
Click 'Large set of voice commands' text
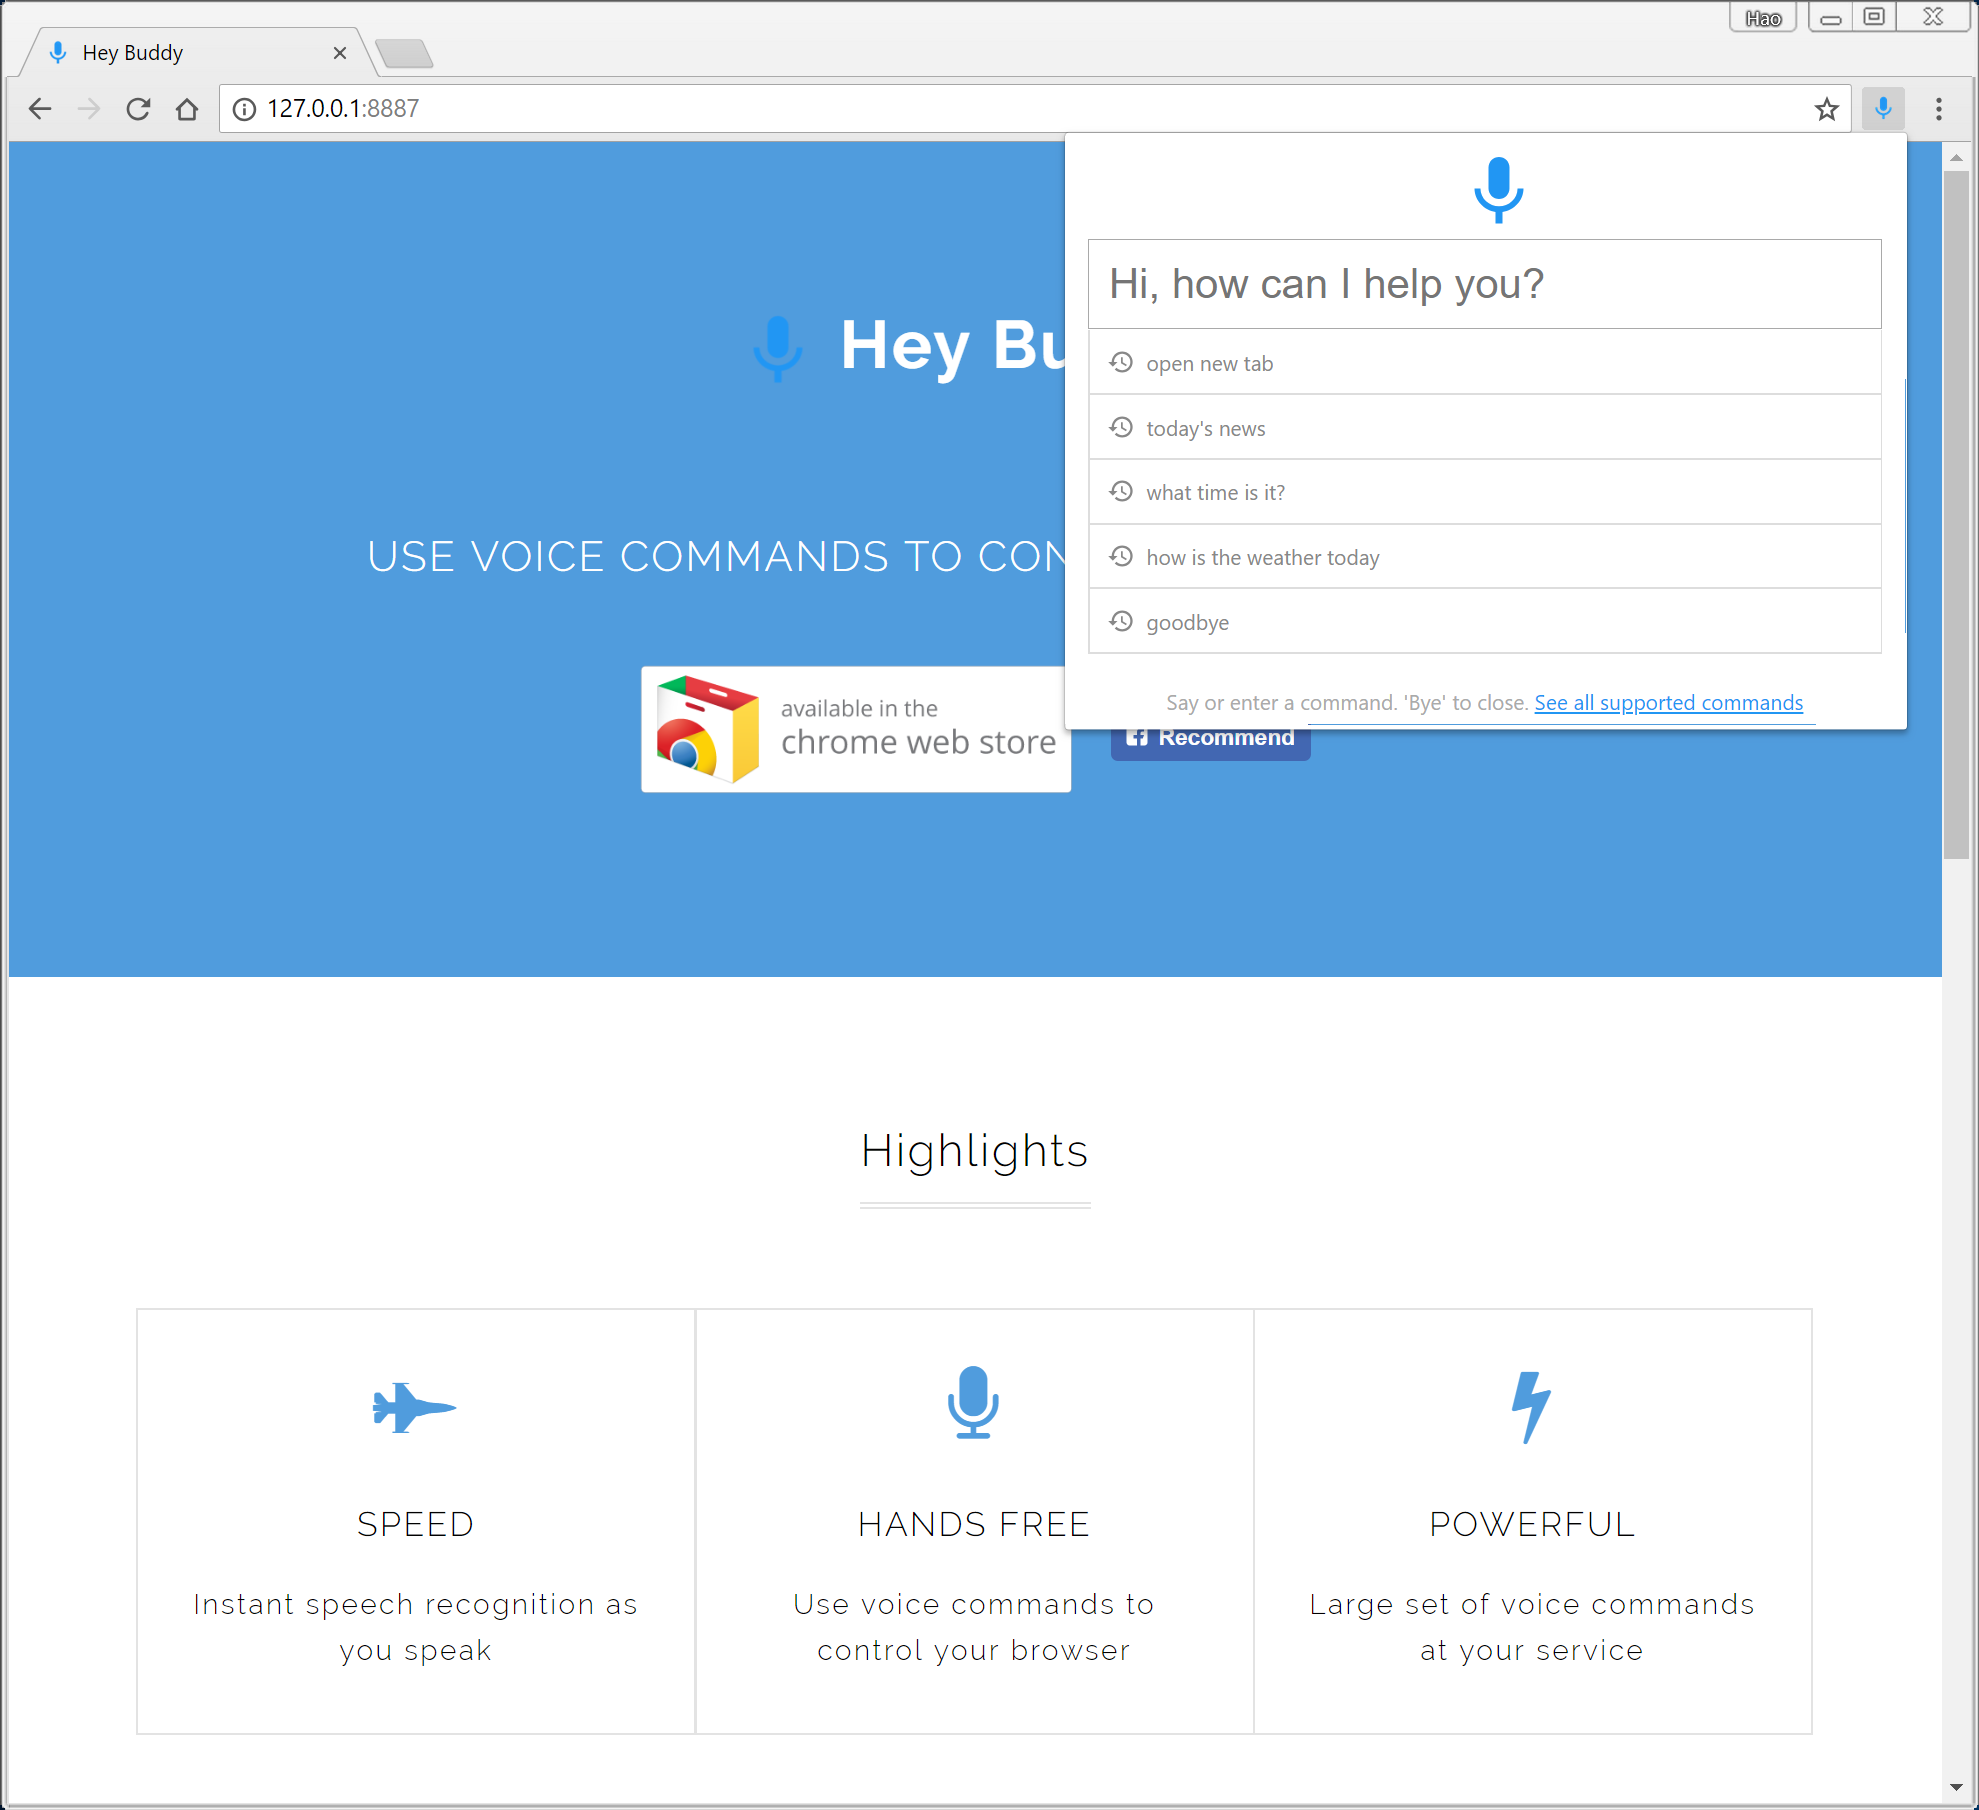tap(1532, 1604)
